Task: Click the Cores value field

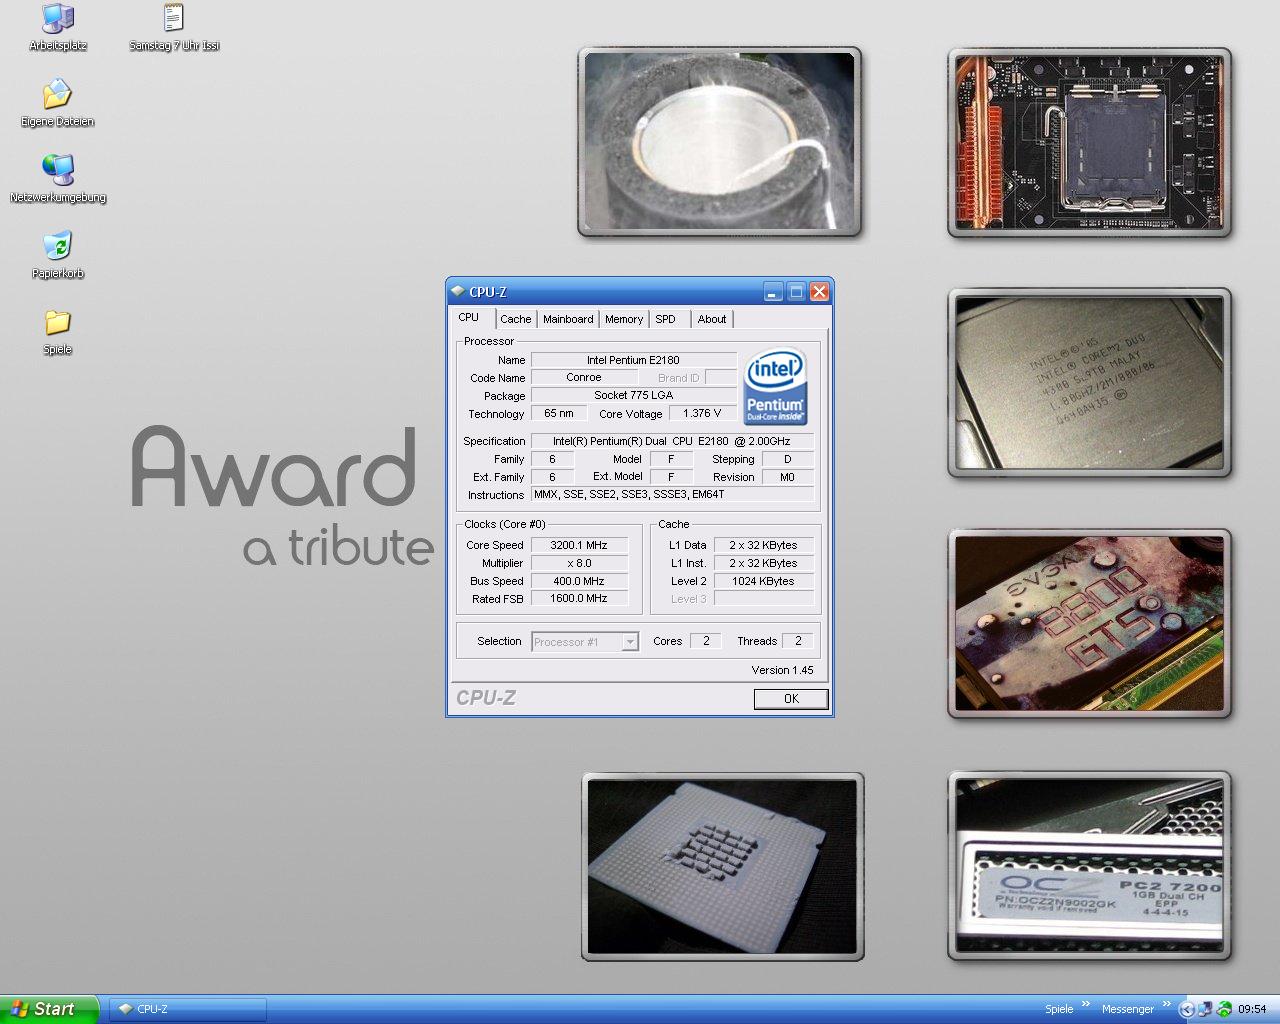Action: tap(706, 641)
